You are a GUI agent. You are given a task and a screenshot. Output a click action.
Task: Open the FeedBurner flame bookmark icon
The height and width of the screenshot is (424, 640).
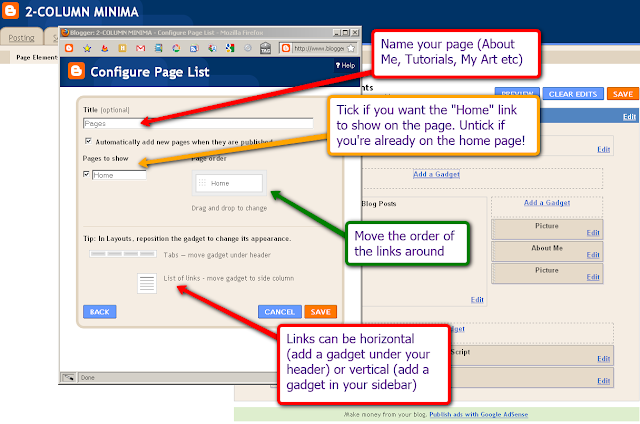(104, 48)
